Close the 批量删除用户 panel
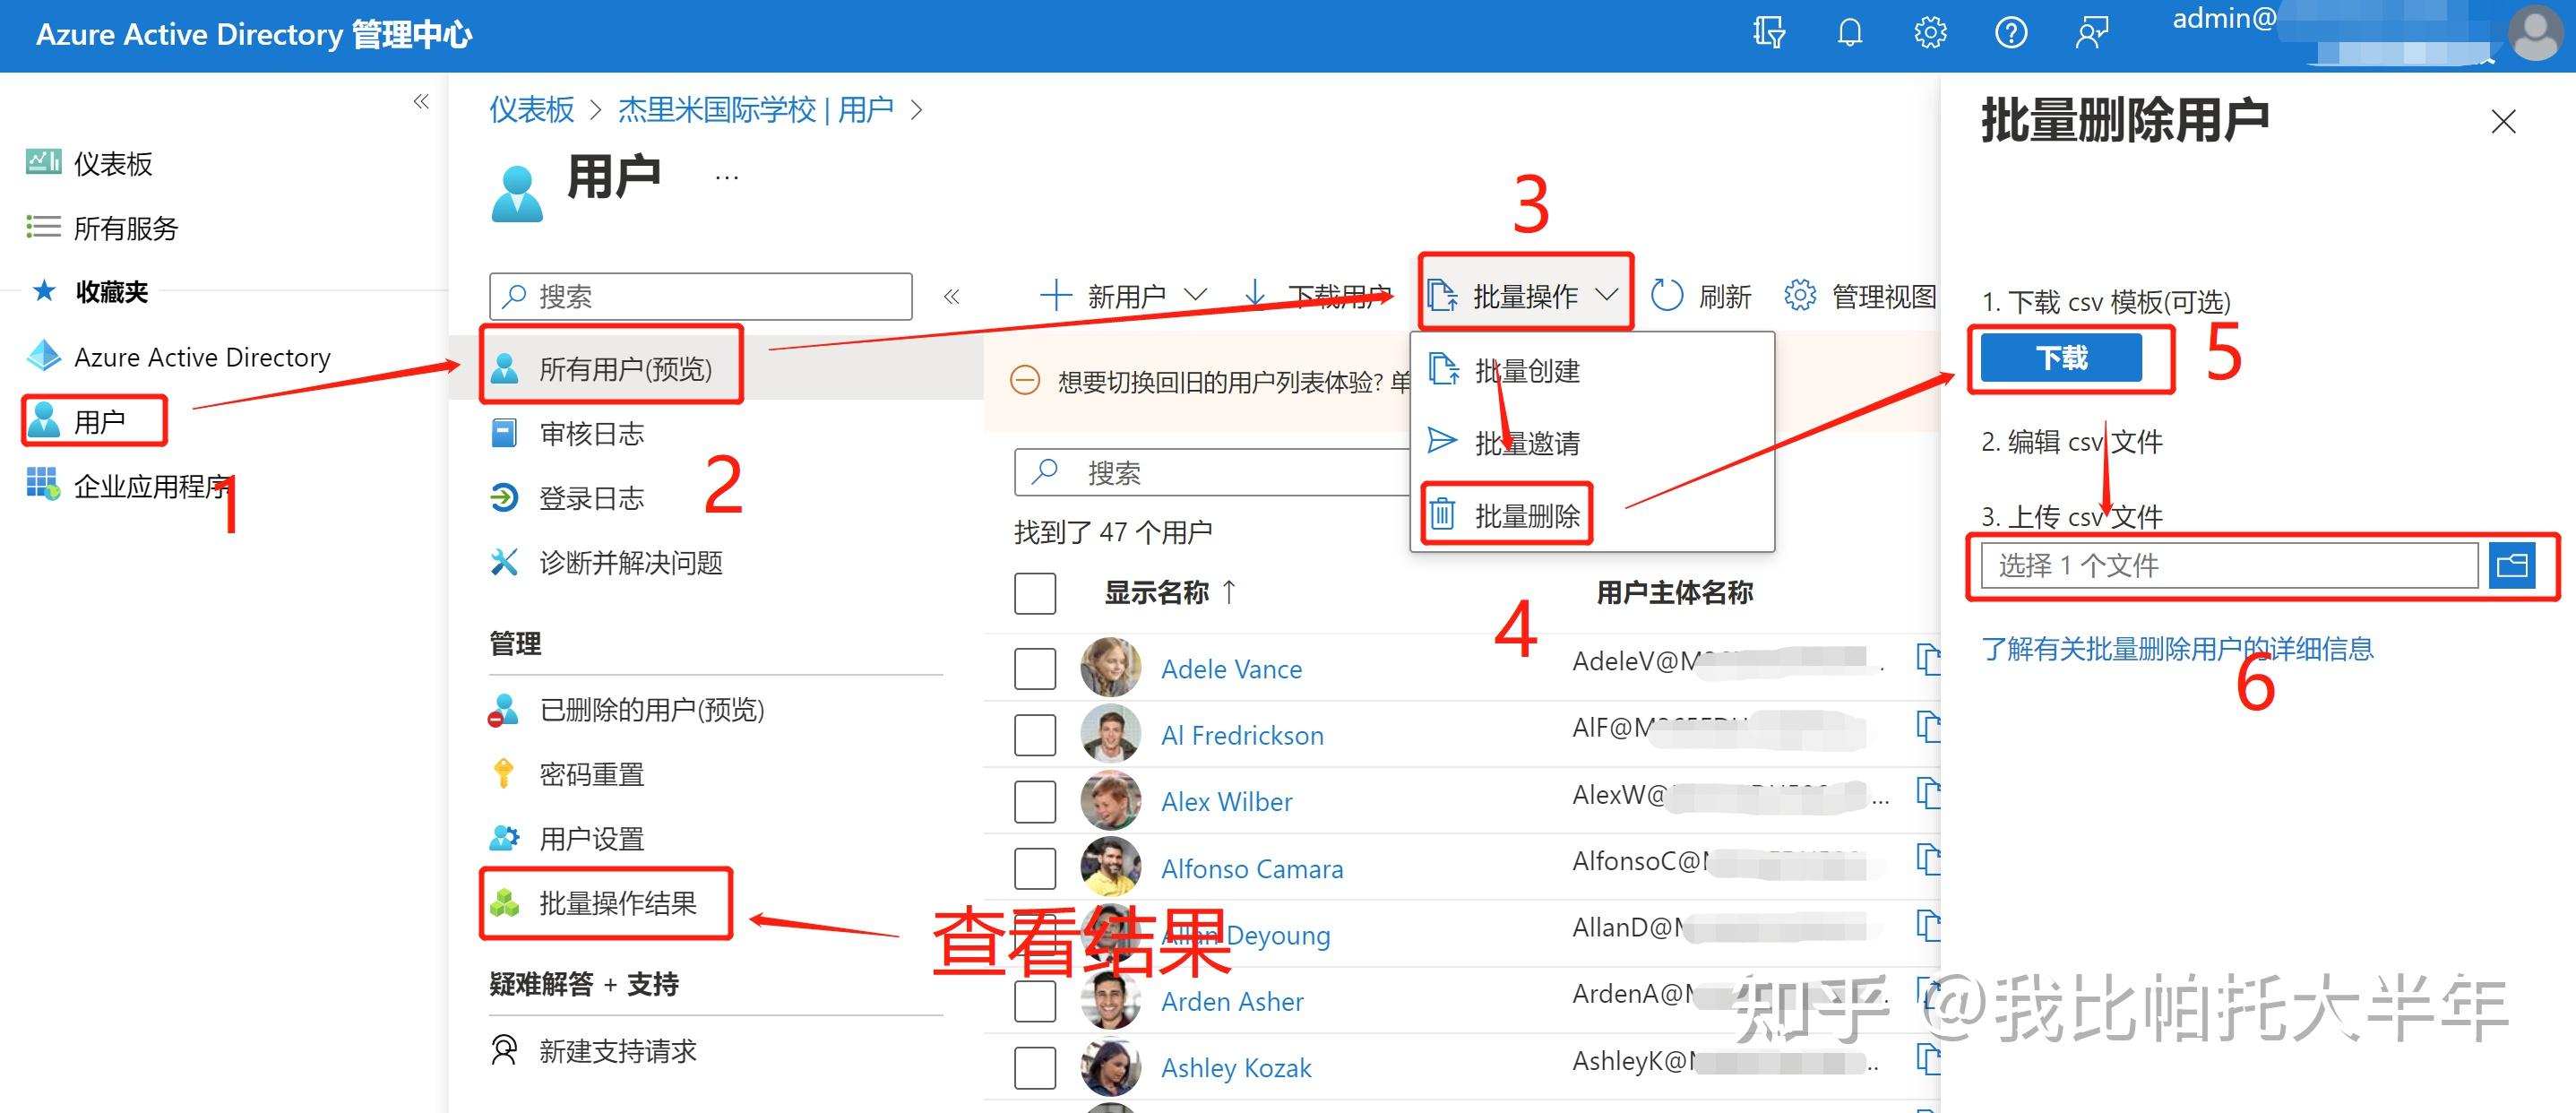Screen dimensions: 2576x1113 tap(2503, 121)
